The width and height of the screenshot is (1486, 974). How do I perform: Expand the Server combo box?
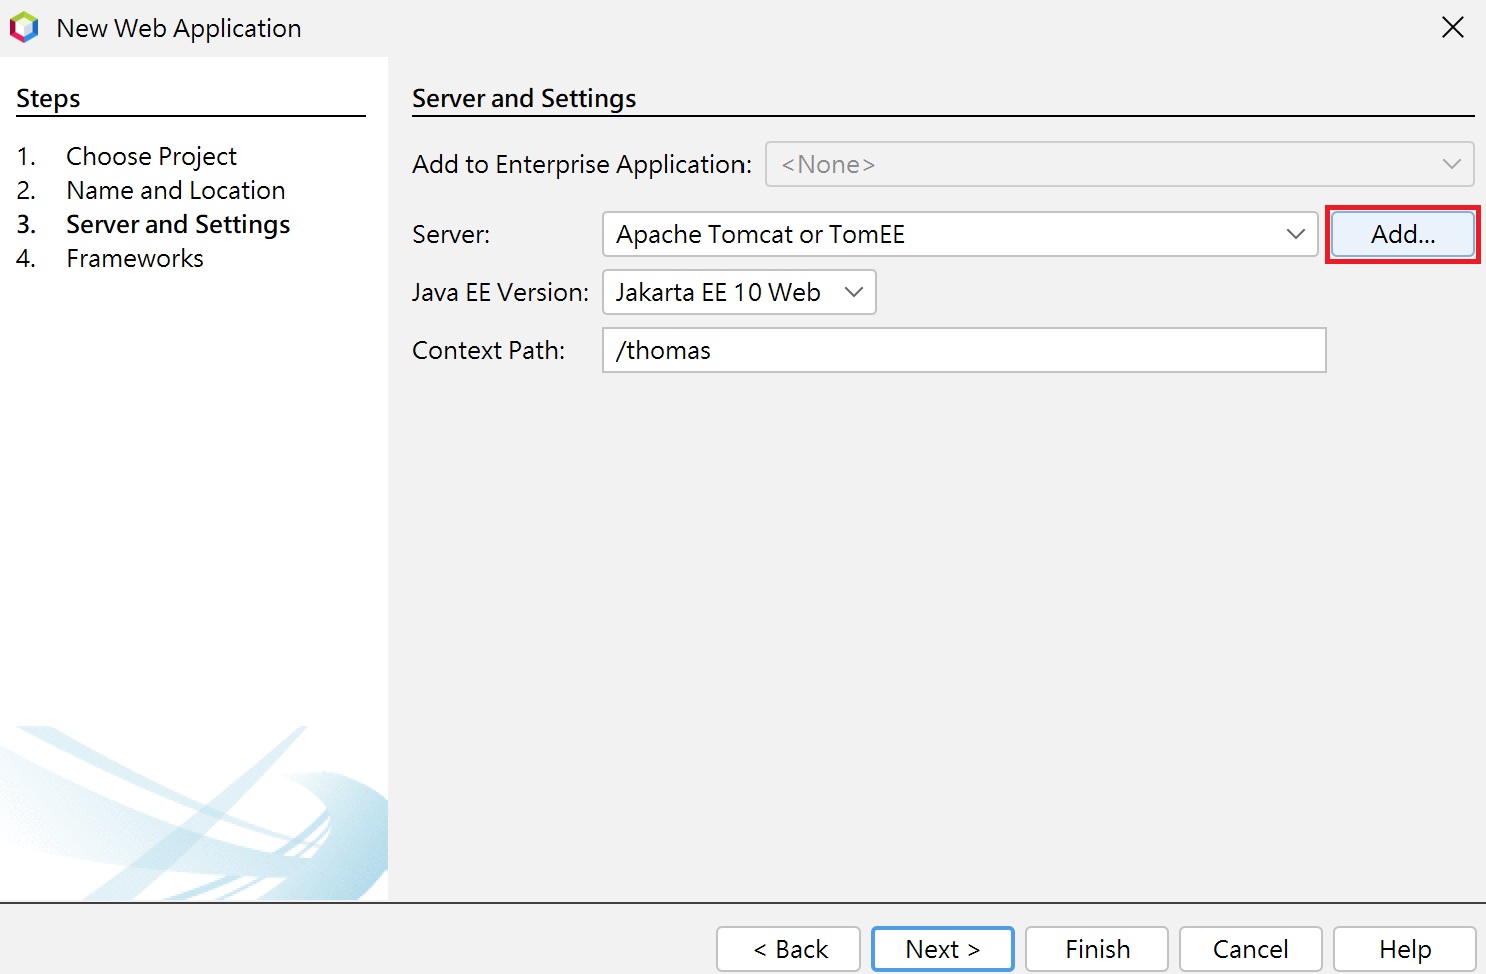click(960, 234)
